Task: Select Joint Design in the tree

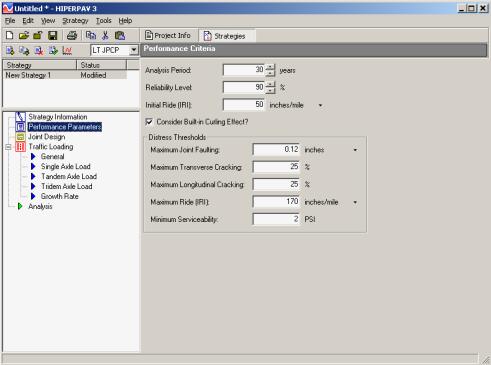Action: (x=47, y=137)
